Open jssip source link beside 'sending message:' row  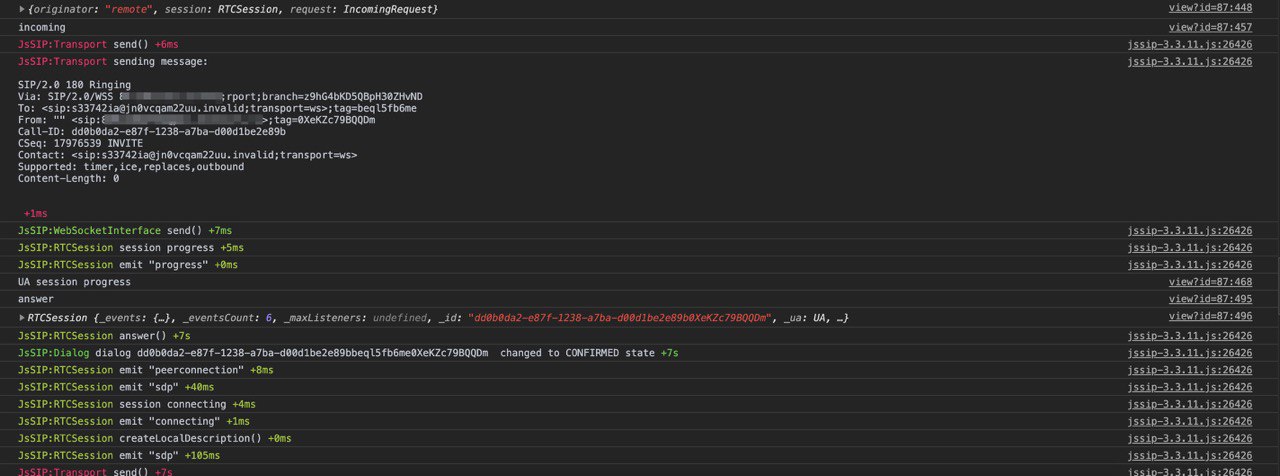coord(1190,61)
